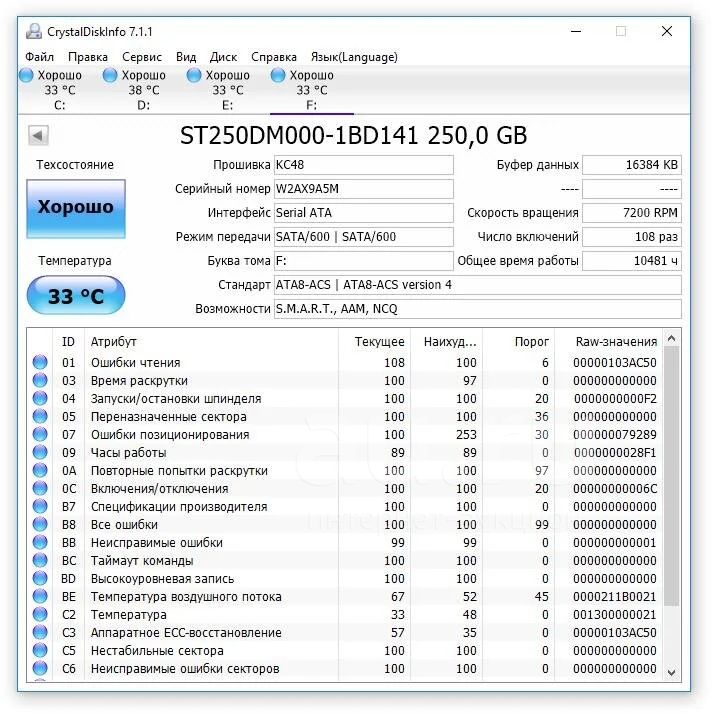Open the Файл menu
Viewport: 712px width, 714px height.
(x=39, y=57)
